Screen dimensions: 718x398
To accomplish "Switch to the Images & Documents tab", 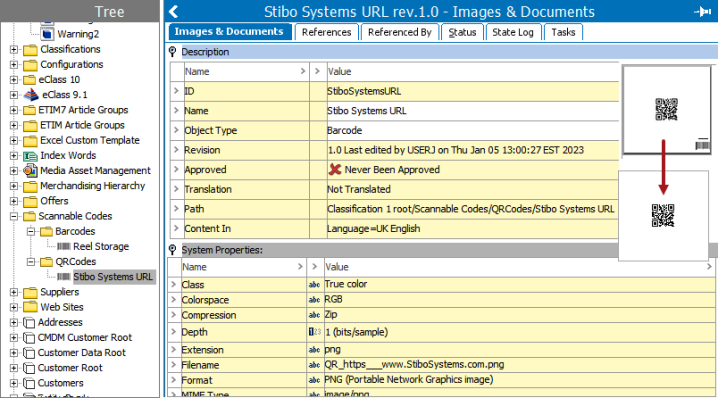I will pyautogui.click(x=229, y=32).
